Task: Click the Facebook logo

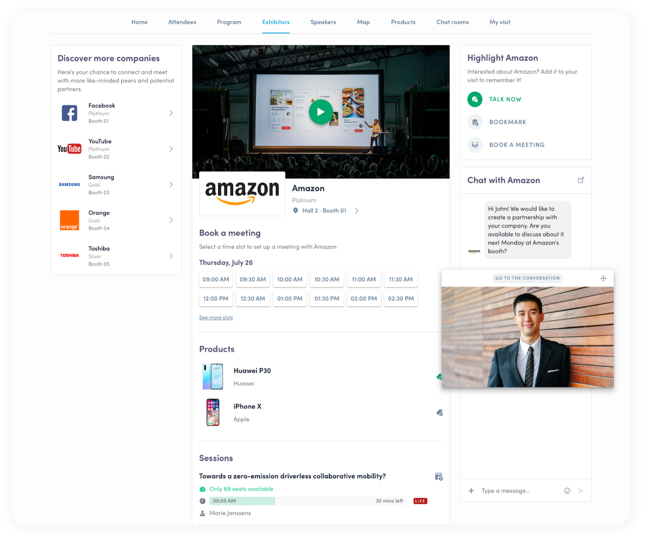Action: (x=70, y=113)
